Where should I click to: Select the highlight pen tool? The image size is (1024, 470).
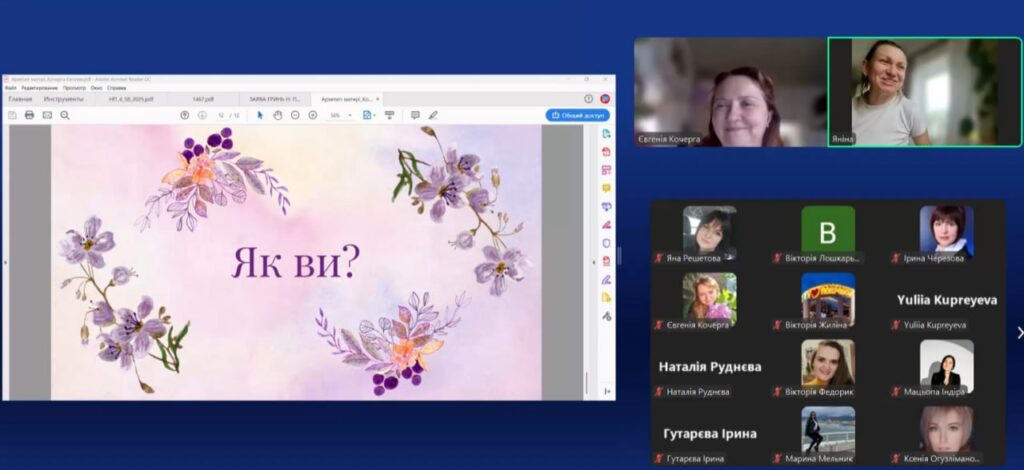tap(433, 115)
